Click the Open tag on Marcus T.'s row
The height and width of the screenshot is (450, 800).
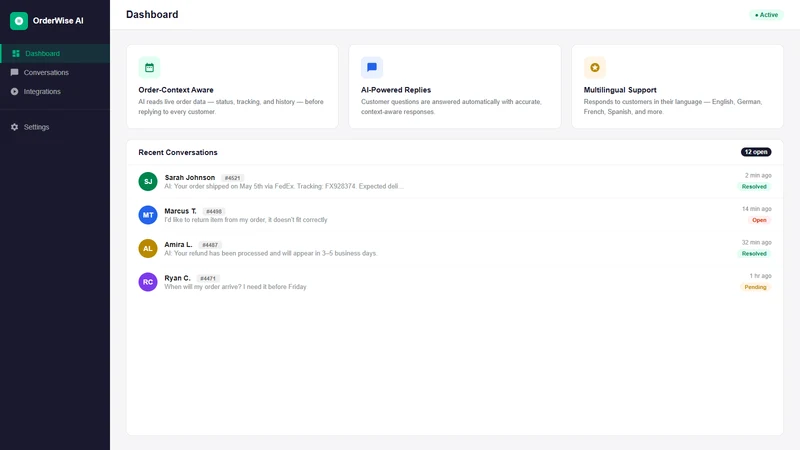[759, 220]
